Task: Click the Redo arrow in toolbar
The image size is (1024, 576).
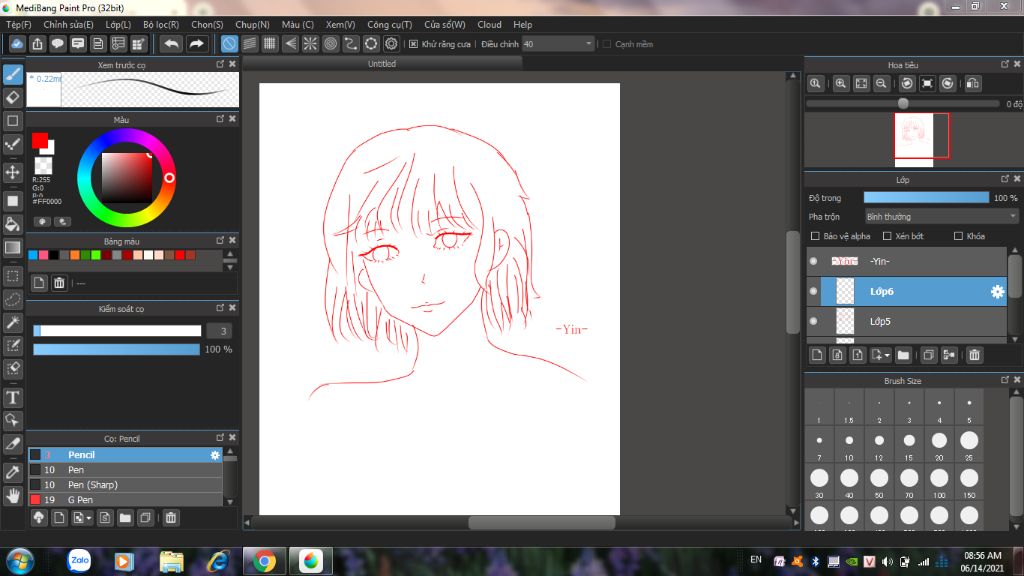Action: [x=196, y=44]
